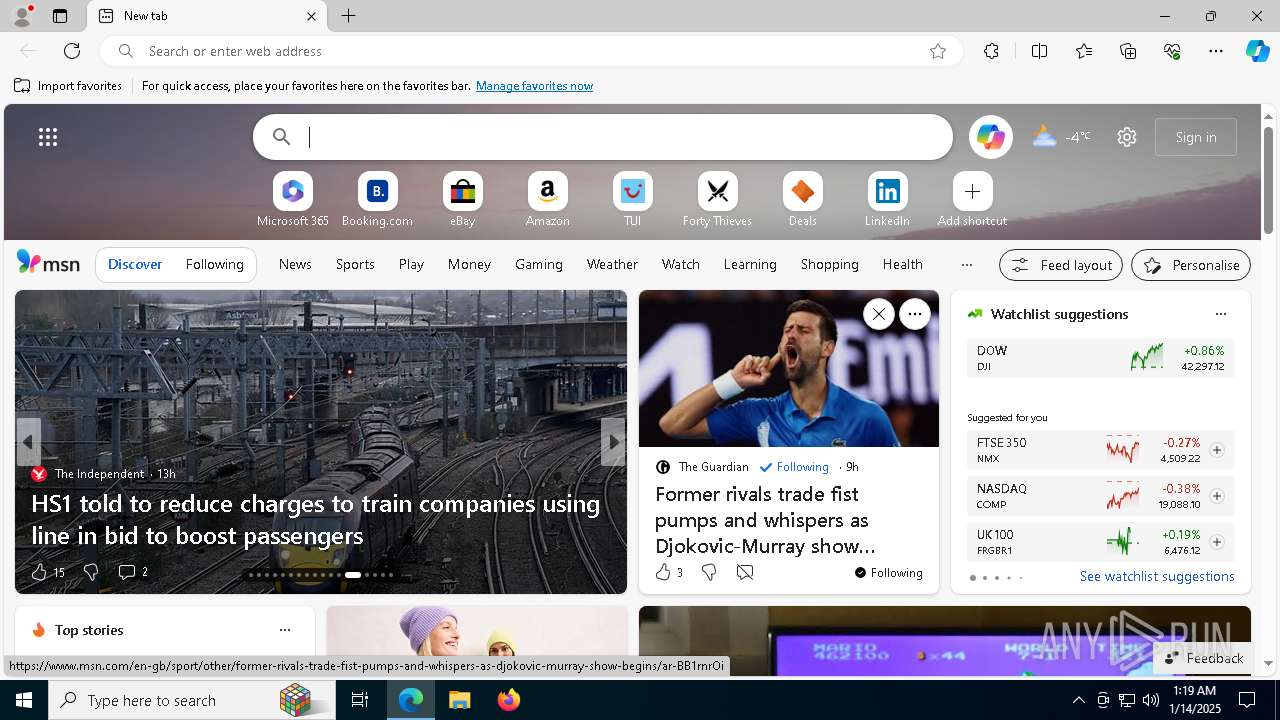1280x720 pixels.
Task: Dislike the Djokovic-Murray article
Action: 709,572
